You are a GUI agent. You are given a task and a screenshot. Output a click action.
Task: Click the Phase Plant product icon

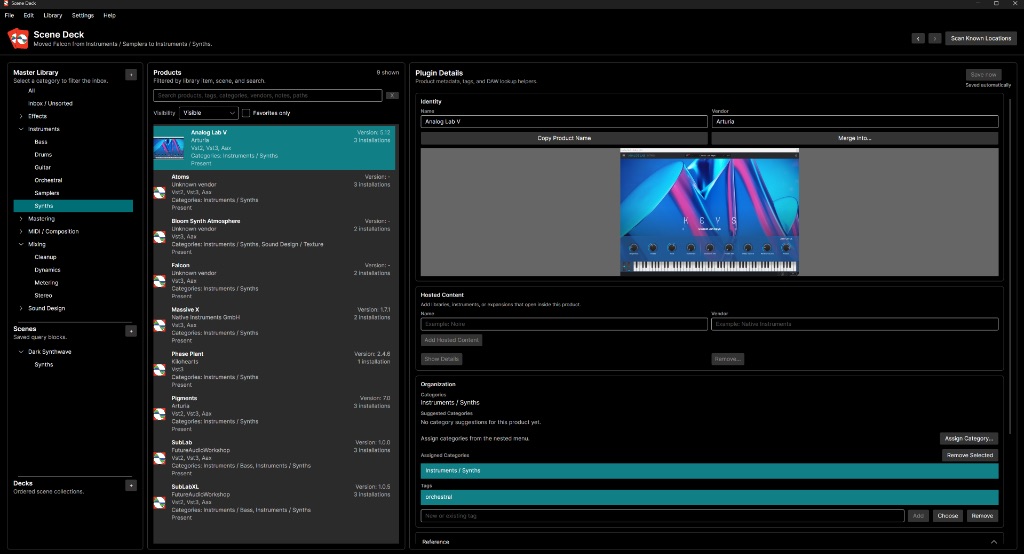point(159,370)
